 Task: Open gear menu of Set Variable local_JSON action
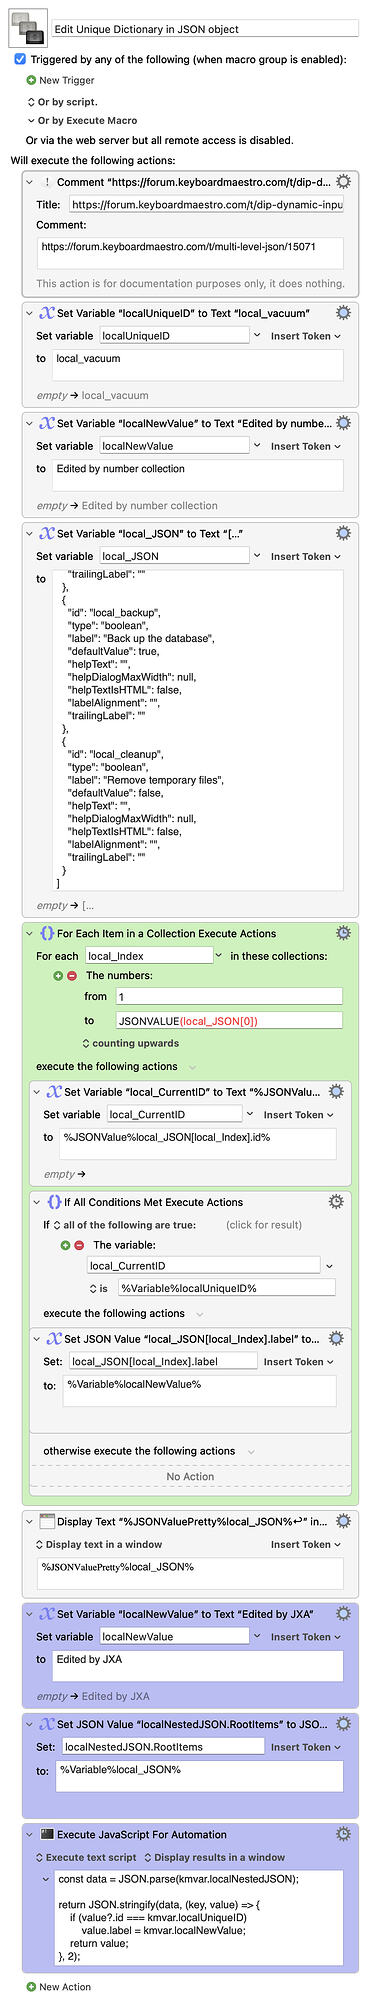click(343, 533)
